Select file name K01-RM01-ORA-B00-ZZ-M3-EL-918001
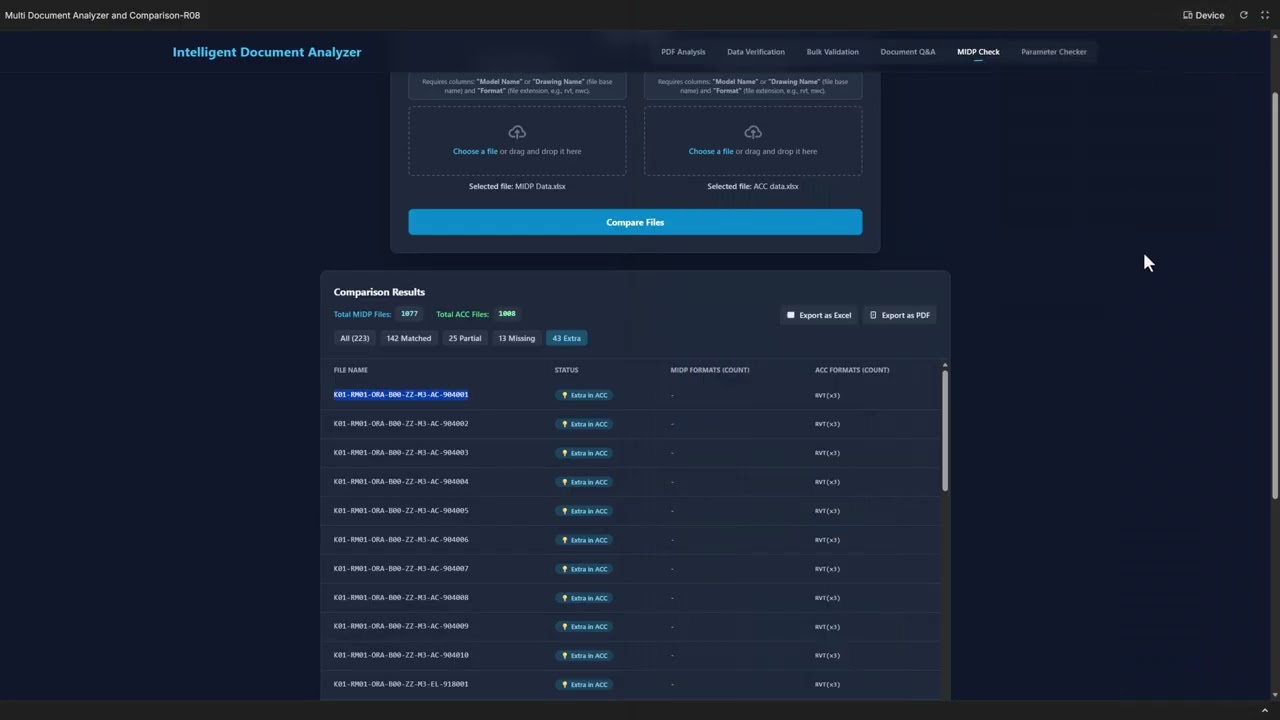 pos(401,685)
